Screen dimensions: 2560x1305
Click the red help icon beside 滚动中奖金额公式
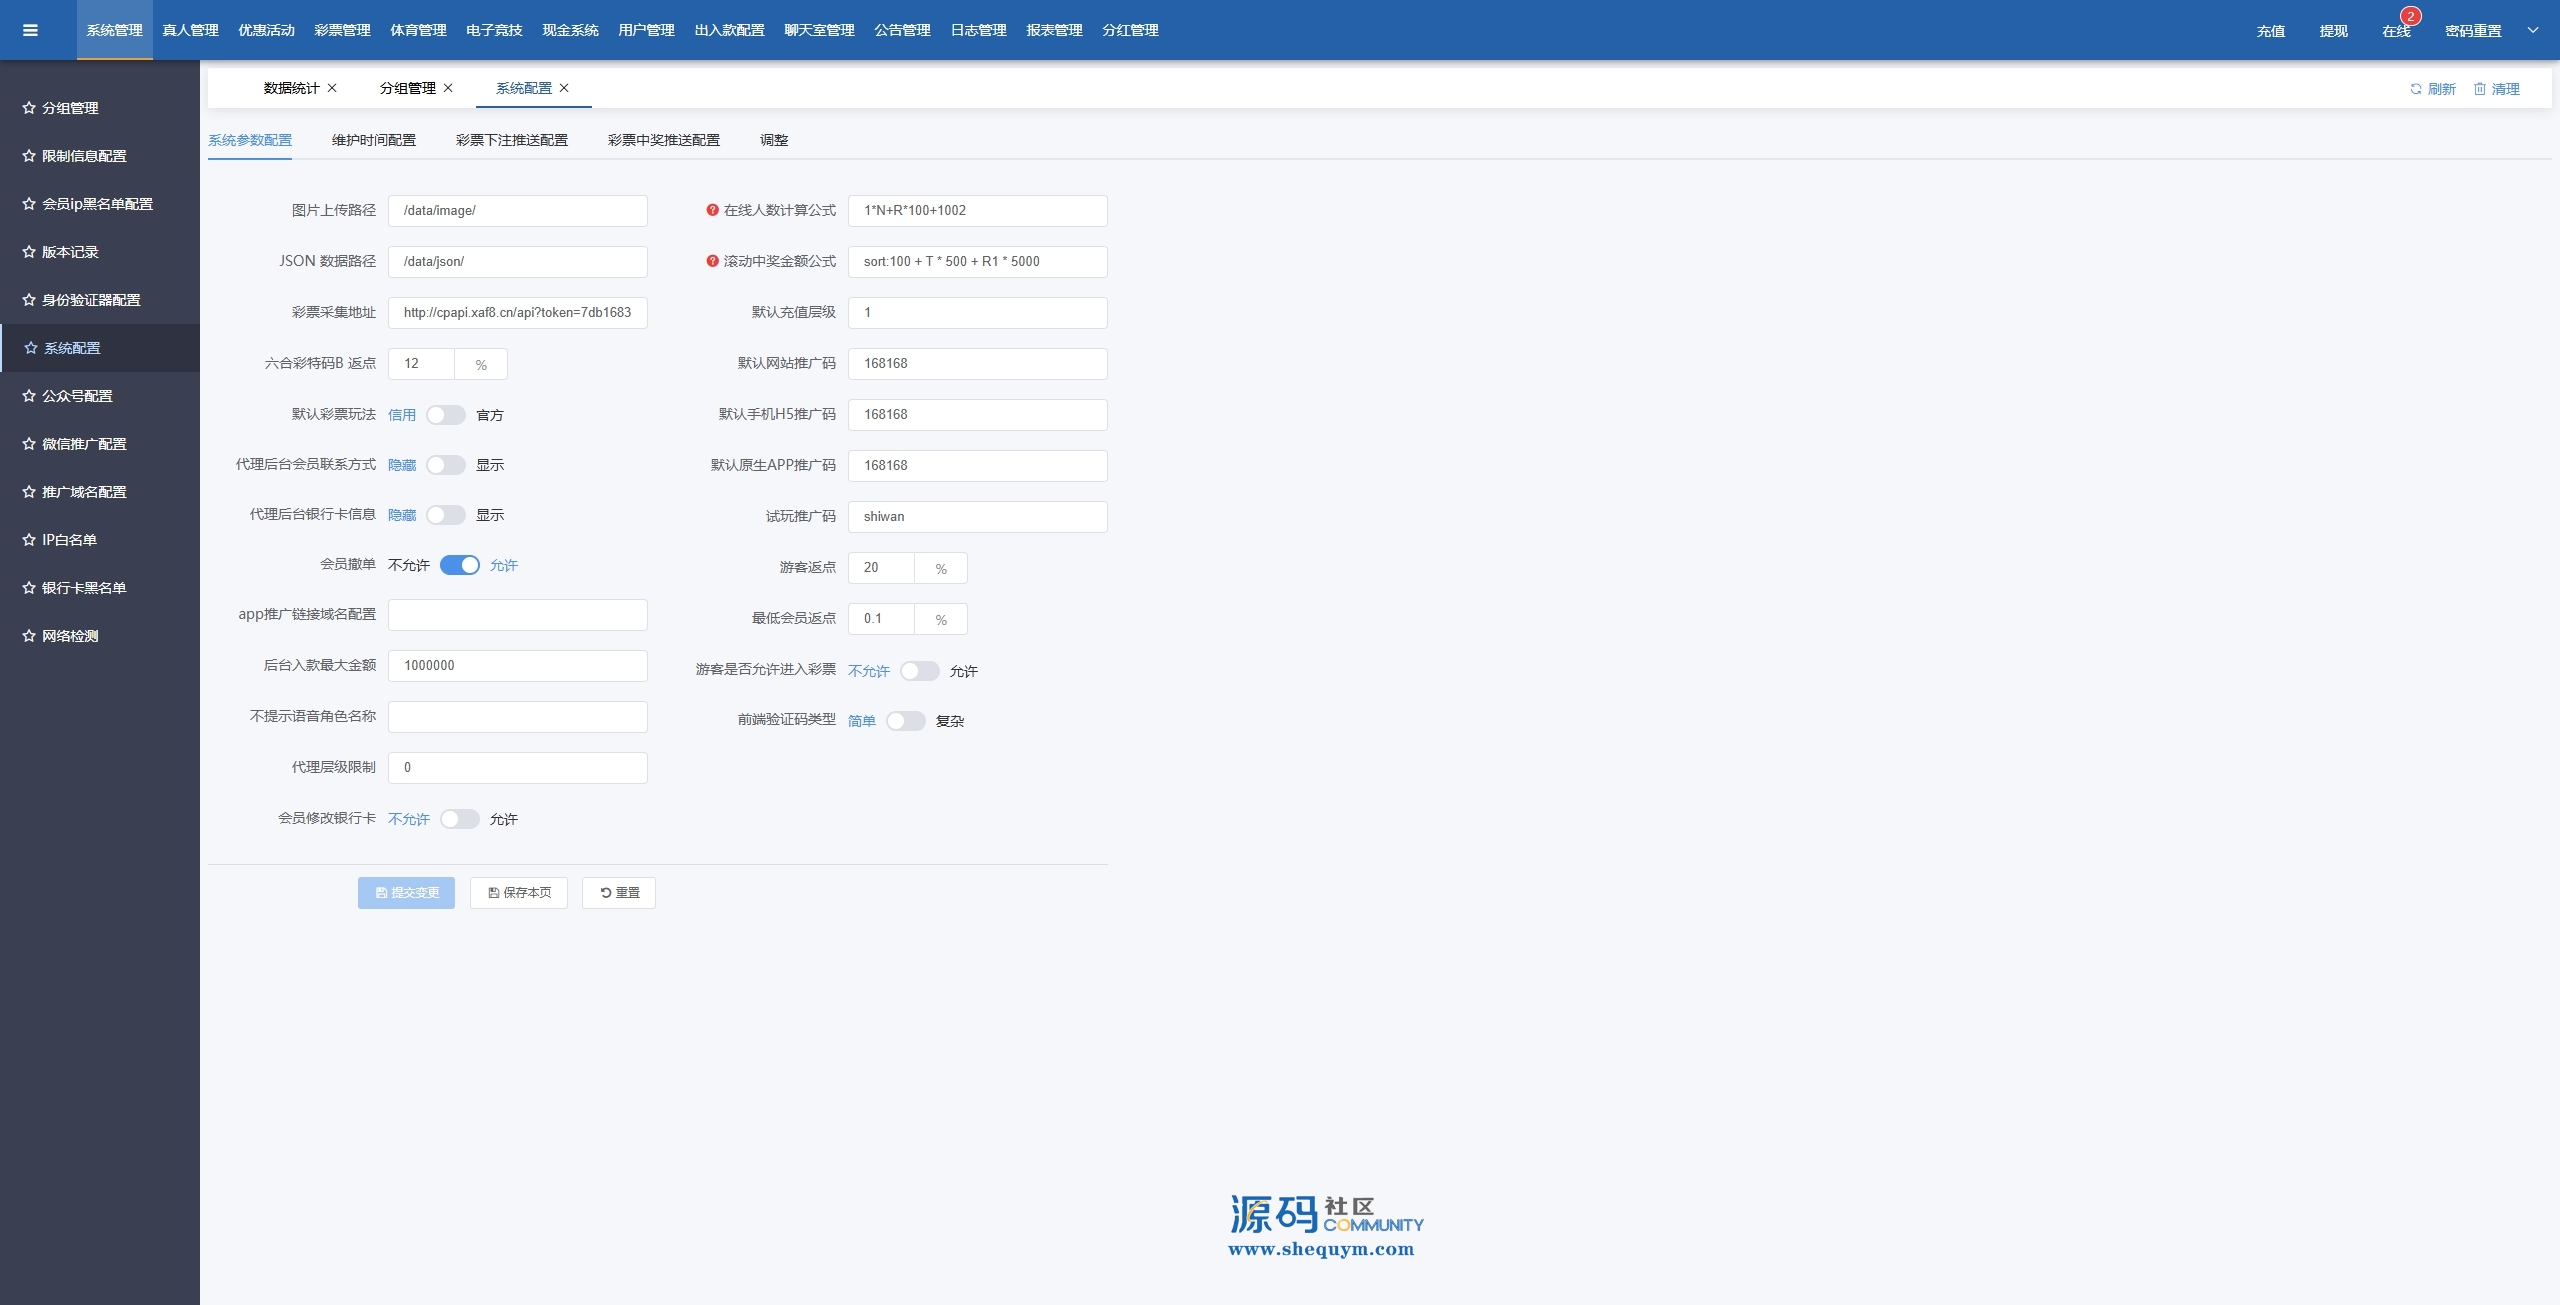[712, 261]
